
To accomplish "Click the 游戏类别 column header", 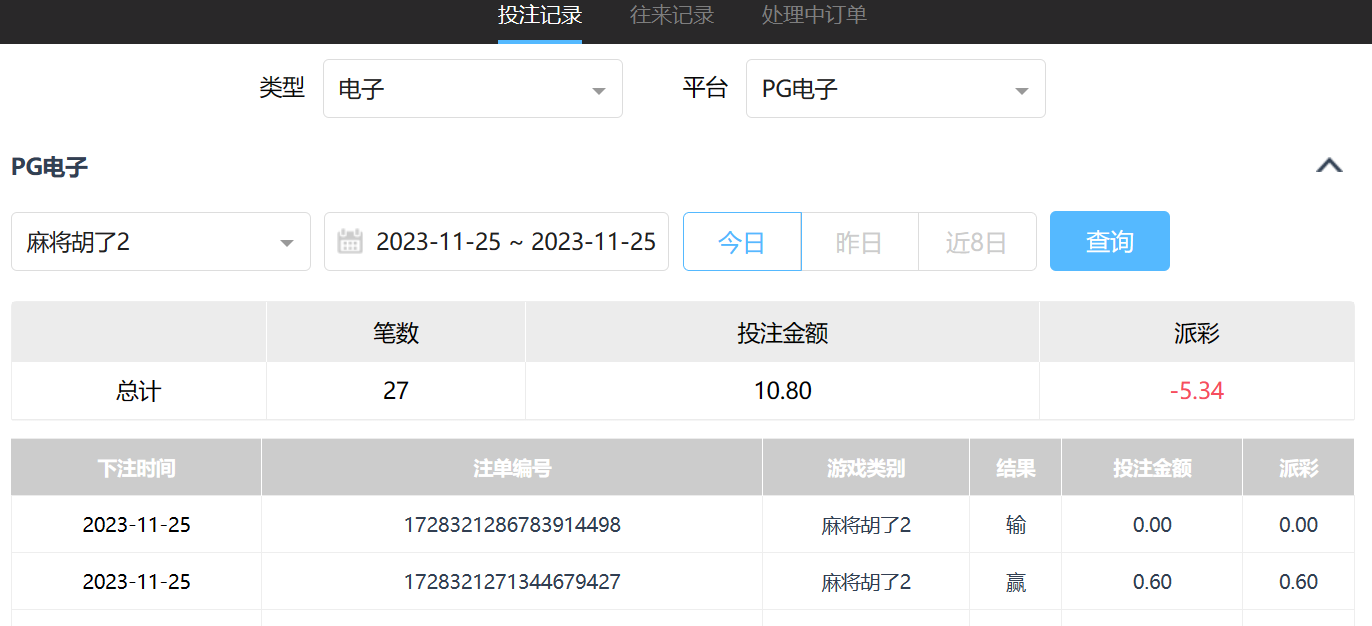I will [x=866, y=468].
